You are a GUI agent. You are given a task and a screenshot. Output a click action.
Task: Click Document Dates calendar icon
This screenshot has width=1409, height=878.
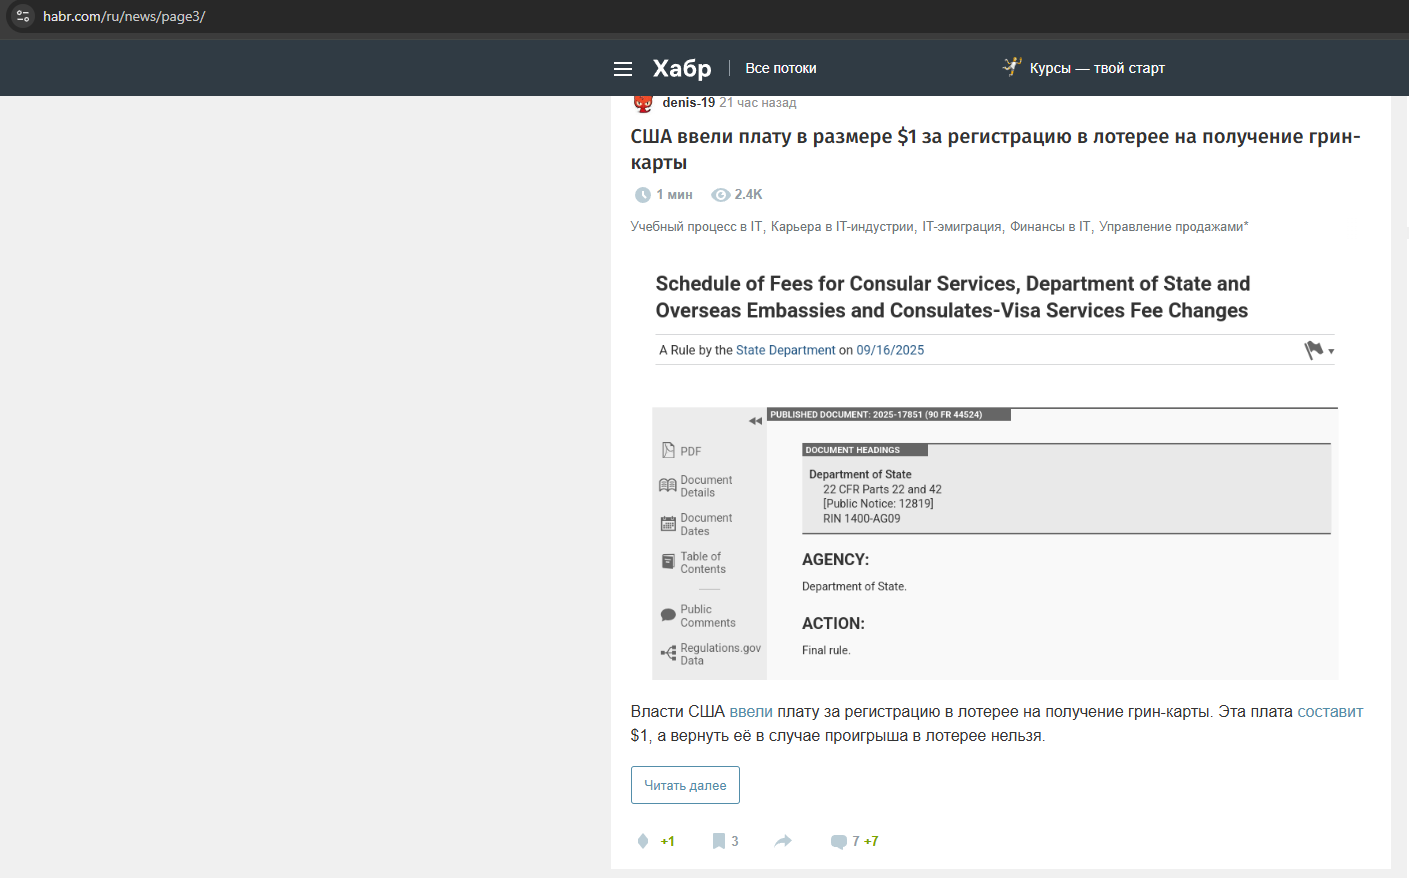tap(668, 524)
